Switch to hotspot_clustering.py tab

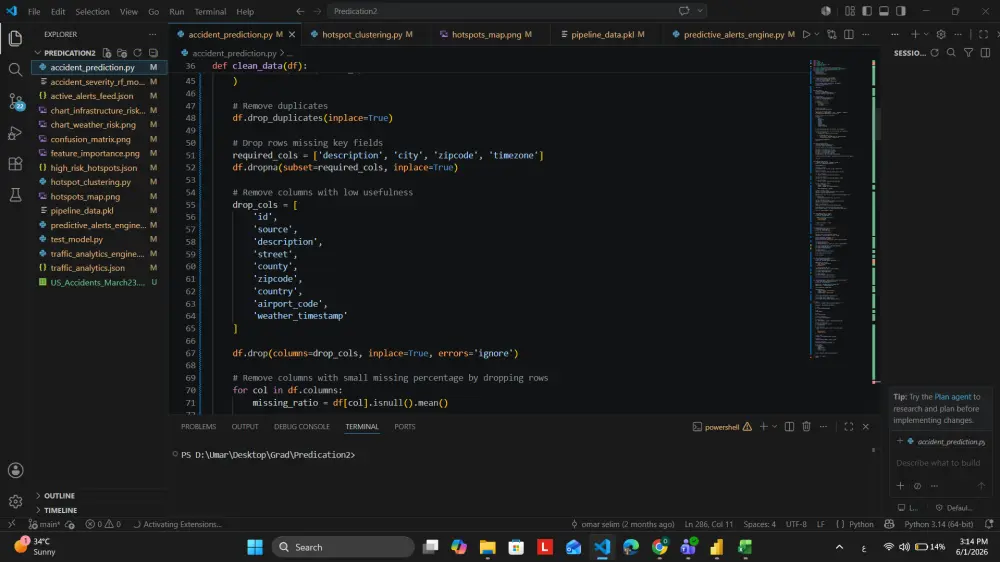(362, 34)
